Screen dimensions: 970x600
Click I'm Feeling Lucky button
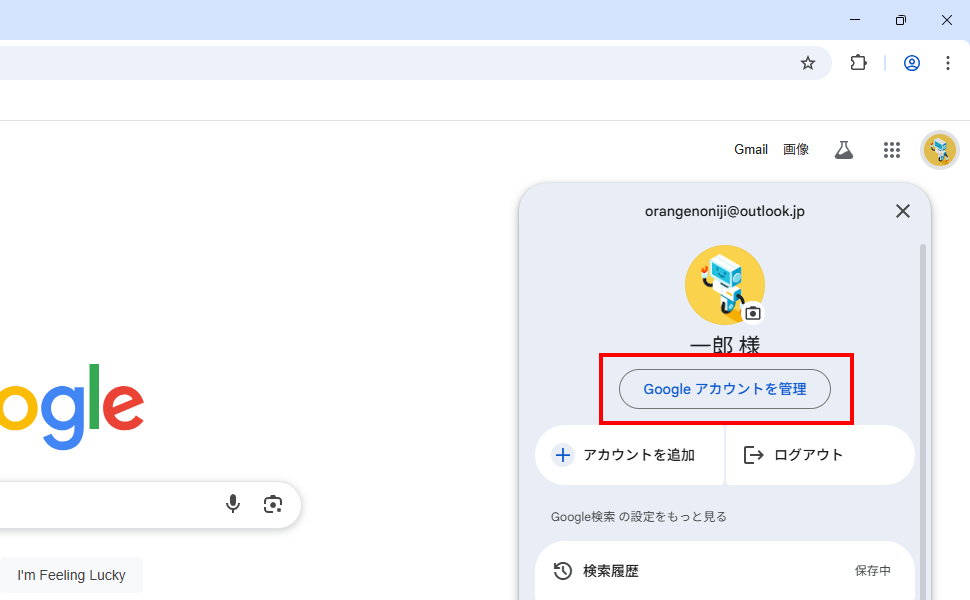pos(71,575)
